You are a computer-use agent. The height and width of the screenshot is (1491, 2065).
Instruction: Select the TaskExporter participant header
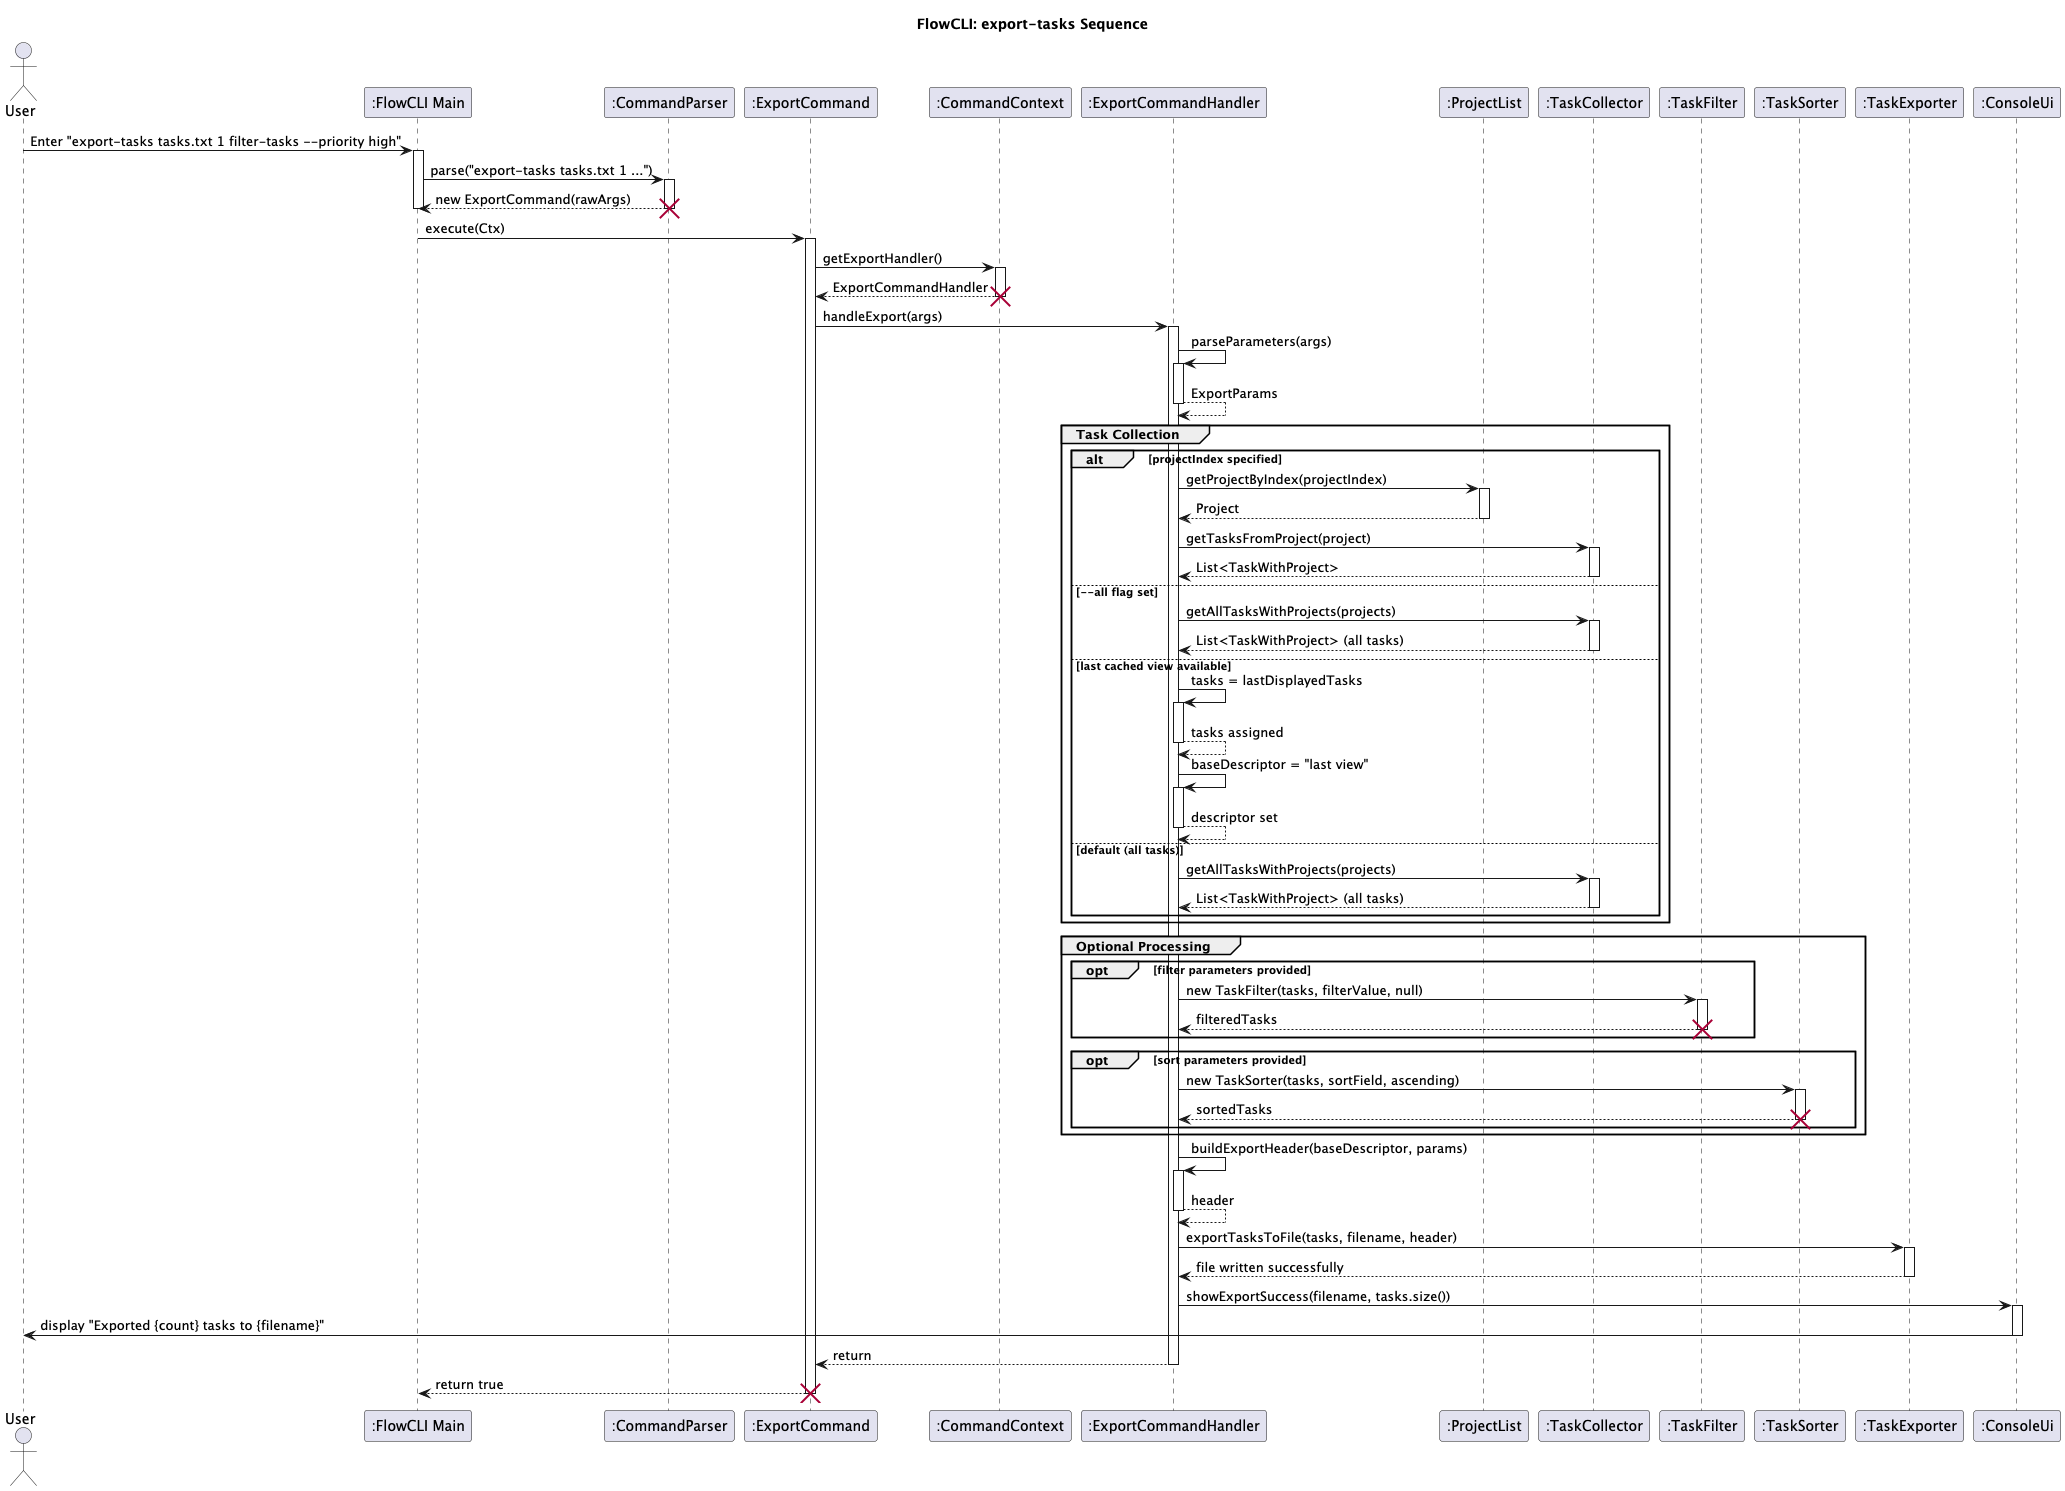tap(1908, 102)
